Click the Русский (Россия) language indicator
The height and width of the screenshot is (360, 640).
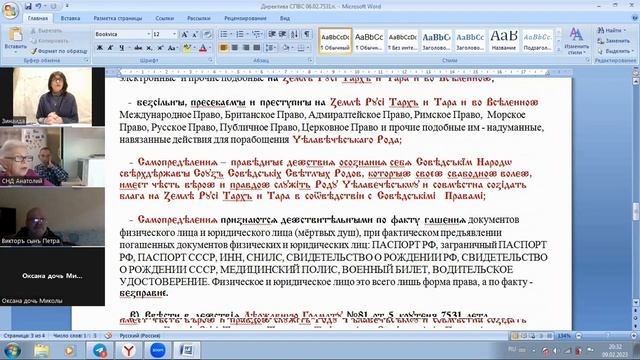tap(140, 336)
